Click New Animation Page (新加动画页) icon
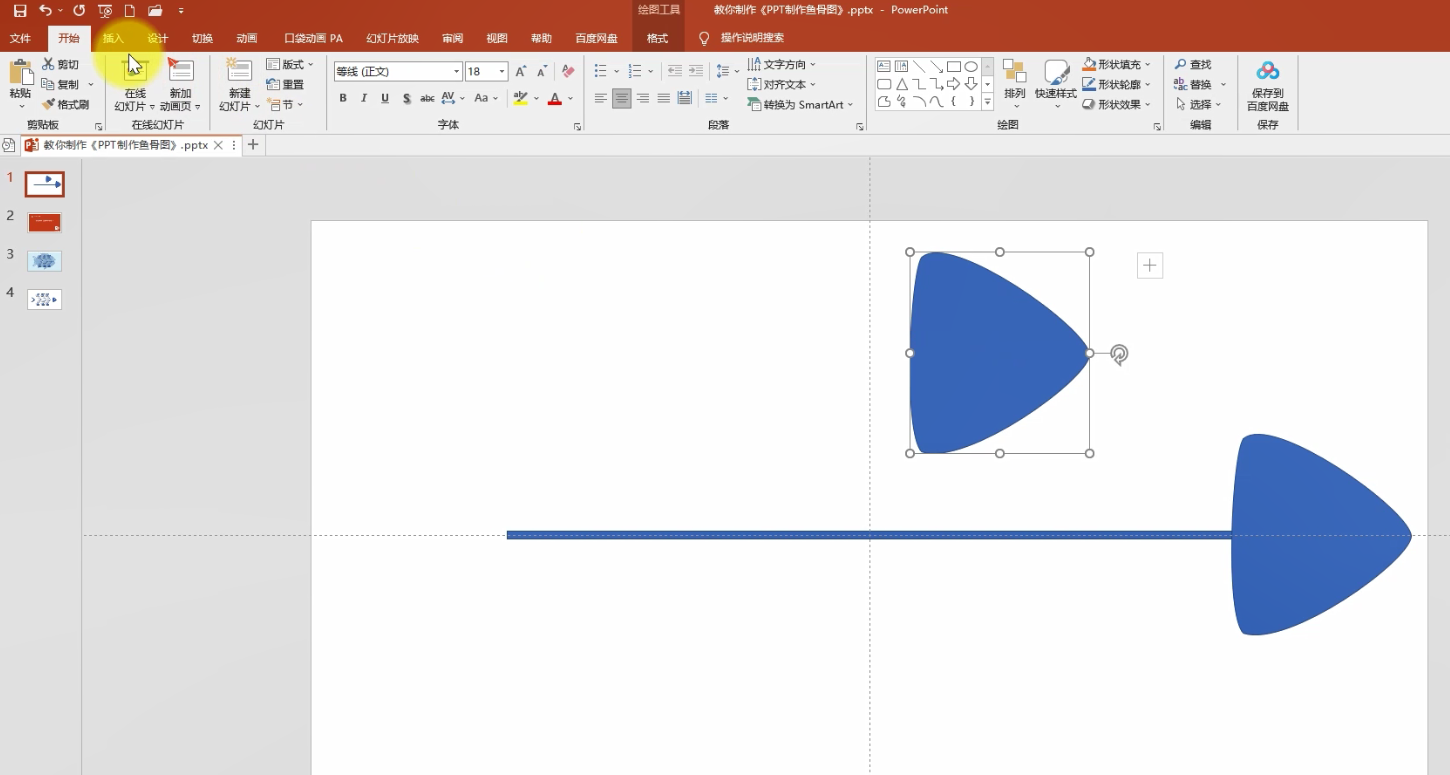The width and height of the screenshot is (1450, 775). [x=180, y=70]
